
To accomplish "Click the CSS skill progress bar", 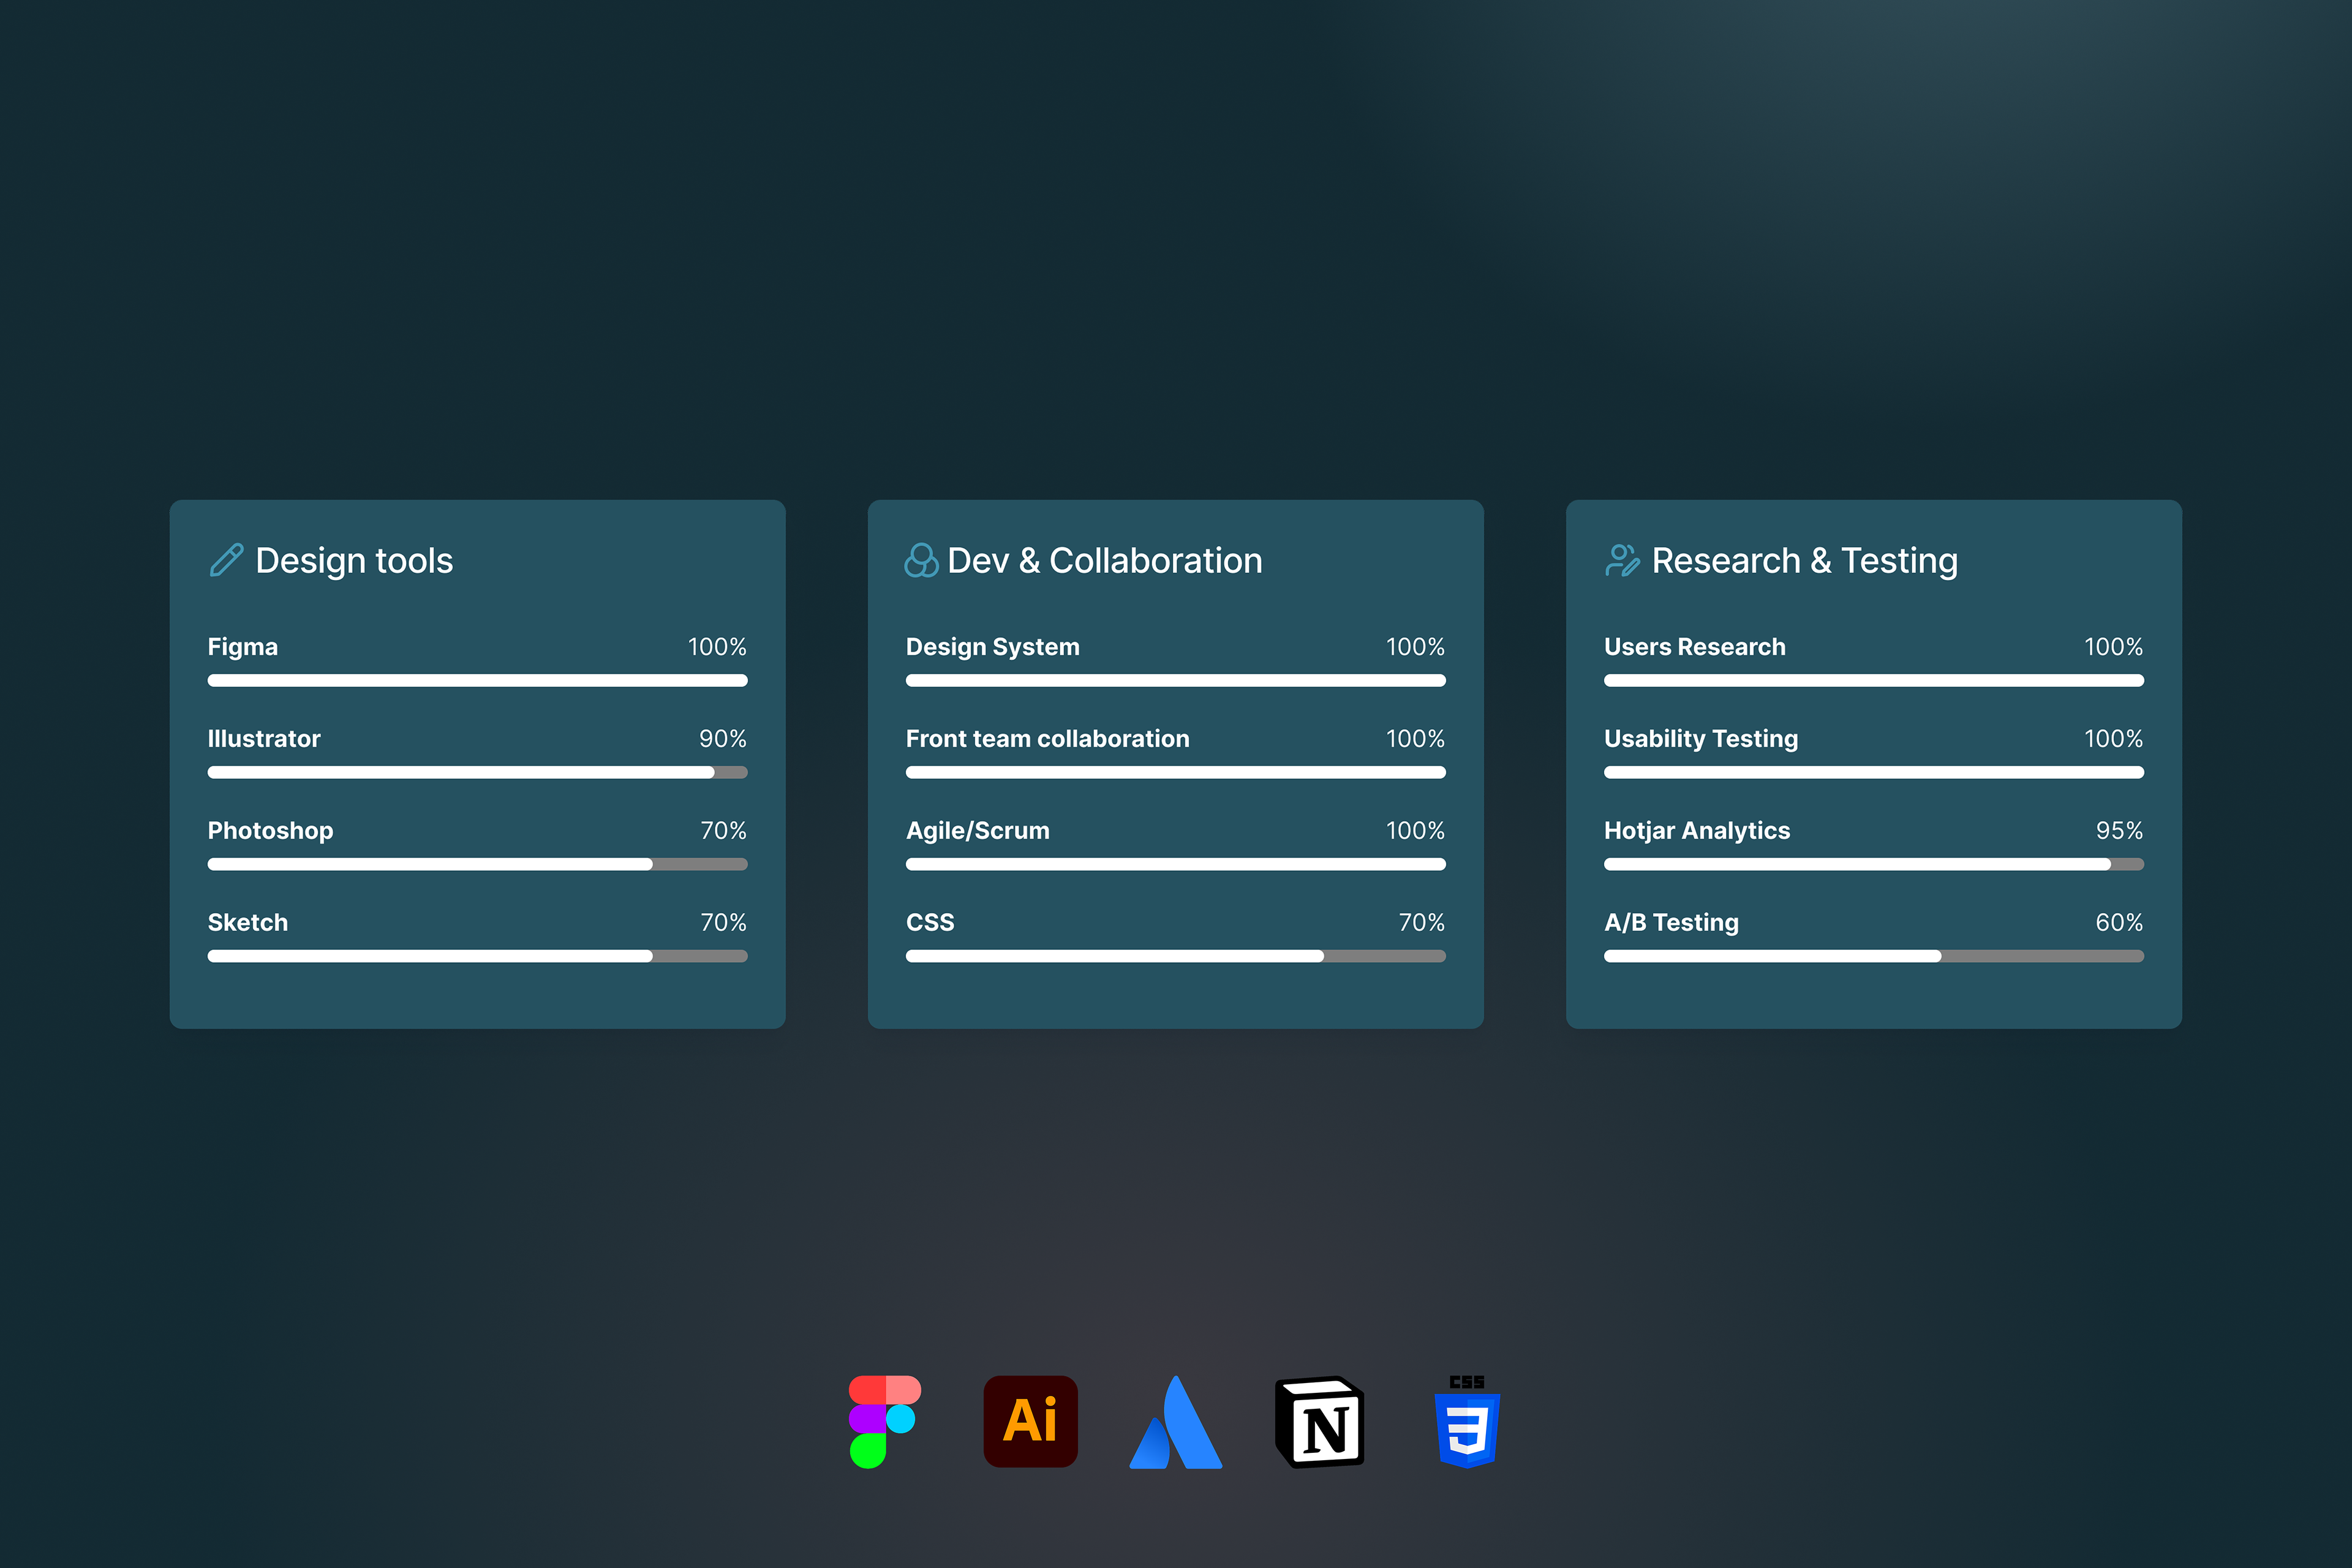I will click(x=1175, y=956).
